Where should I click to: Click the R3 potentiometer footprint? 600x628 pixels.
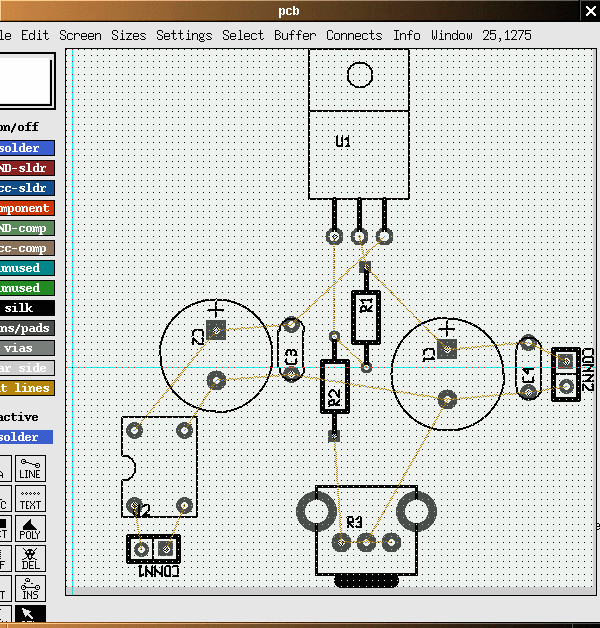coord(365,530)
